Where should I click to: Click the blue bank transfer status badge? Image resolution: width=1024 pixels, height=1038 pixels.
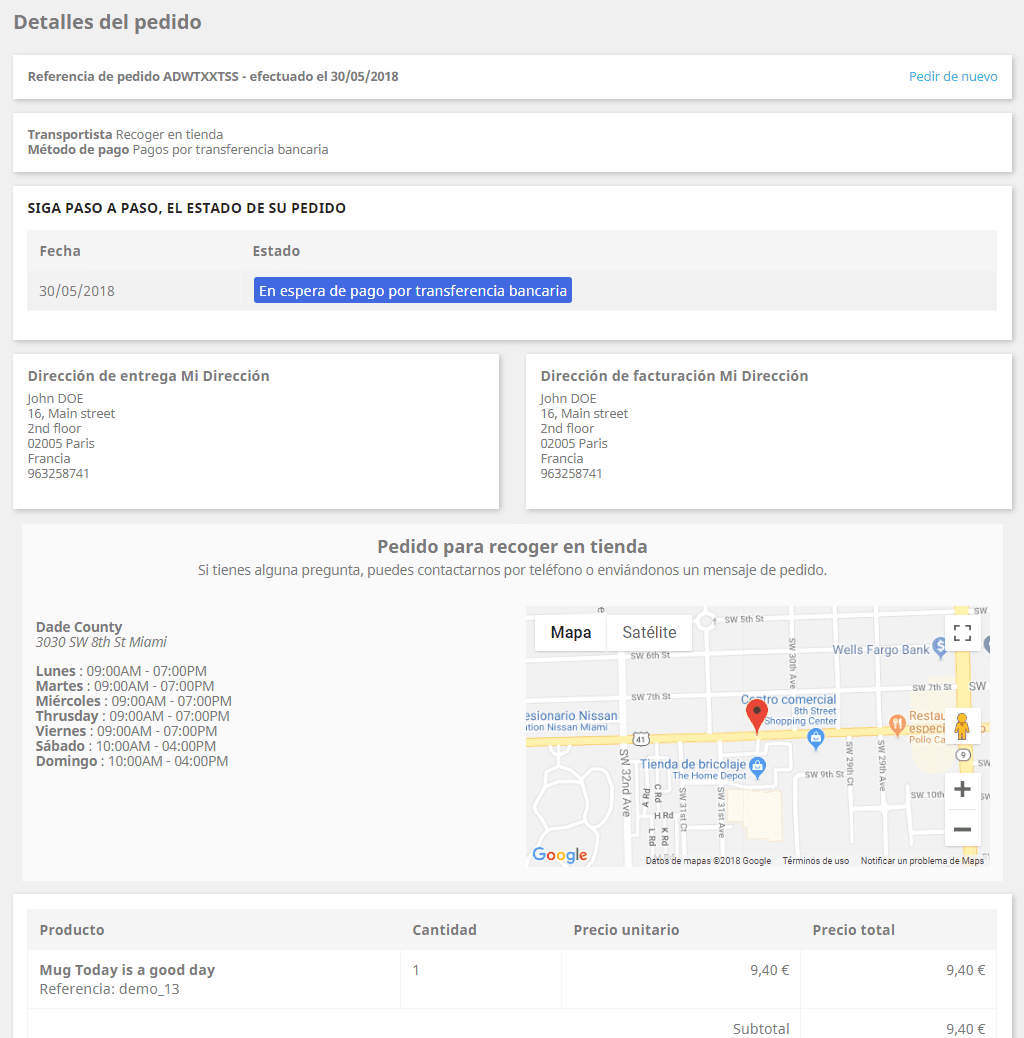pos(412,291)
